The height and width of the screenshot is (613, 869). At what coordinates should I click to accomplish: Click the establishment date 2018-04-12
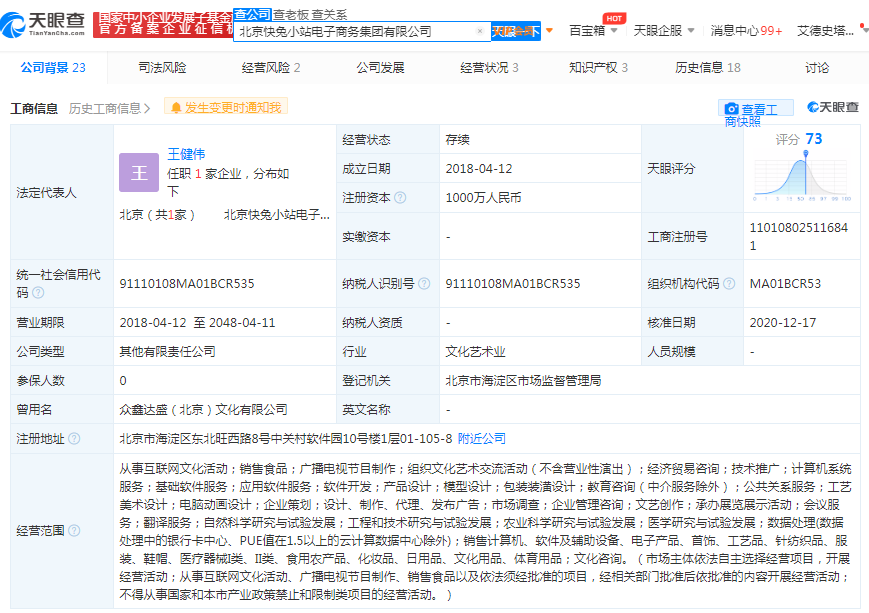tap(479, 168)
